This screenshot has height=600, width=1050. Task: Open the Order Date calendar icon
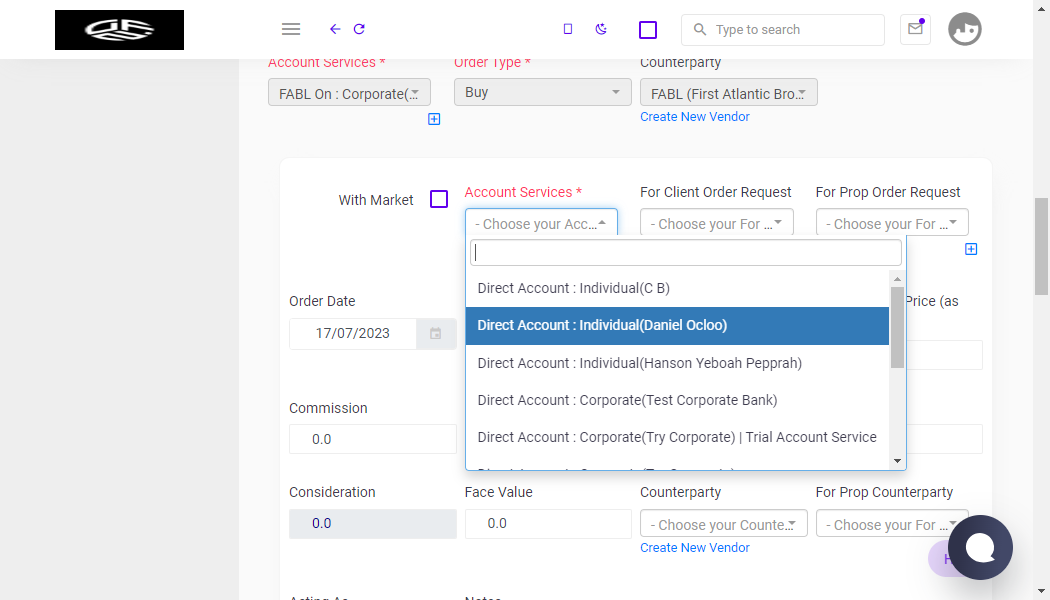coord(436,333)
